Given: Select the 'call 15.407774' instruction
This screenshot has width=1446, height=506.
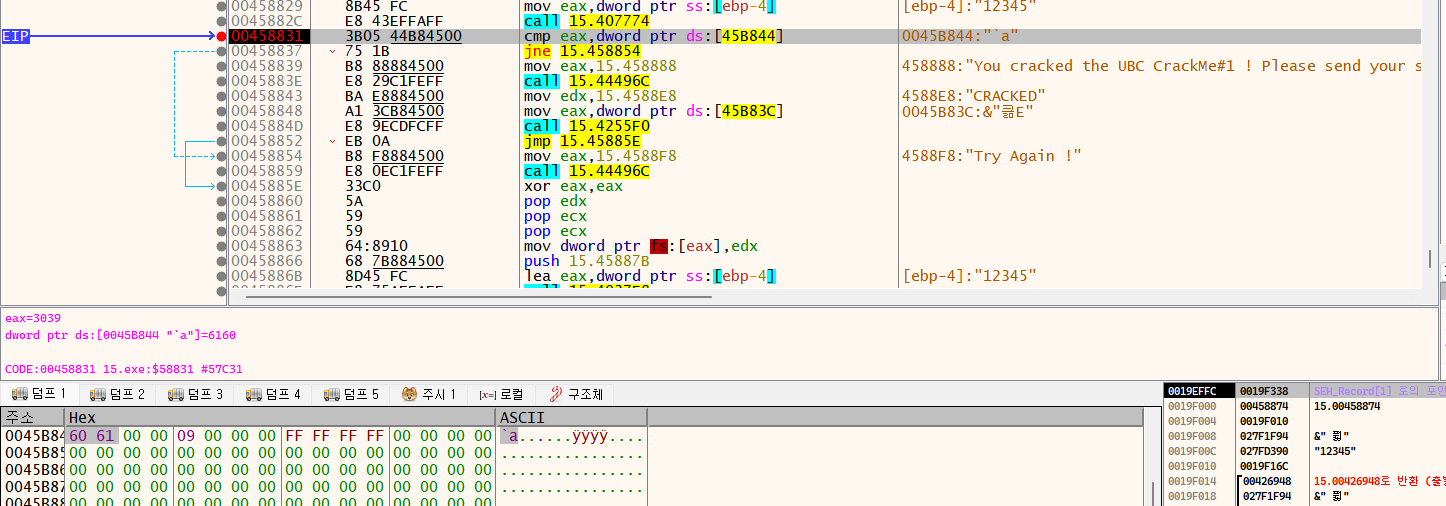Looking at the screenshot, I should [586, 21].
